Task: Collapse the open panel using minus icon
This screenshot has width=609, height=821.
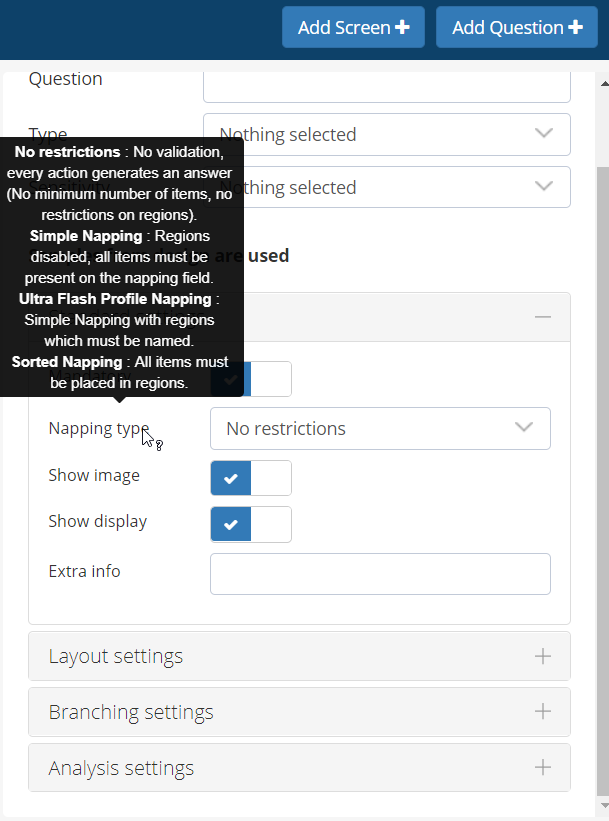Action: (542, 317)
